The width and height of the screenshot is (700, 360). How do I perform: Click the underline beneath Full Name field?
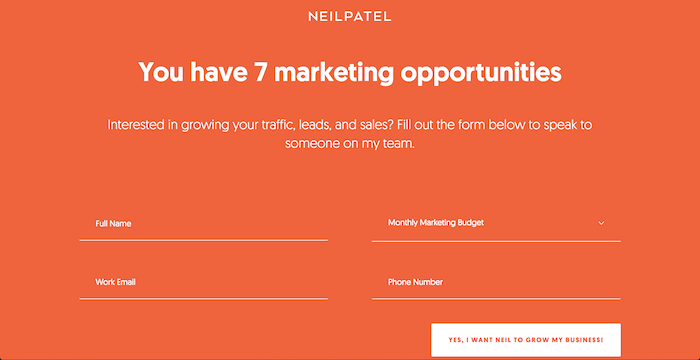pyautogui.click(x=204, y=240)
